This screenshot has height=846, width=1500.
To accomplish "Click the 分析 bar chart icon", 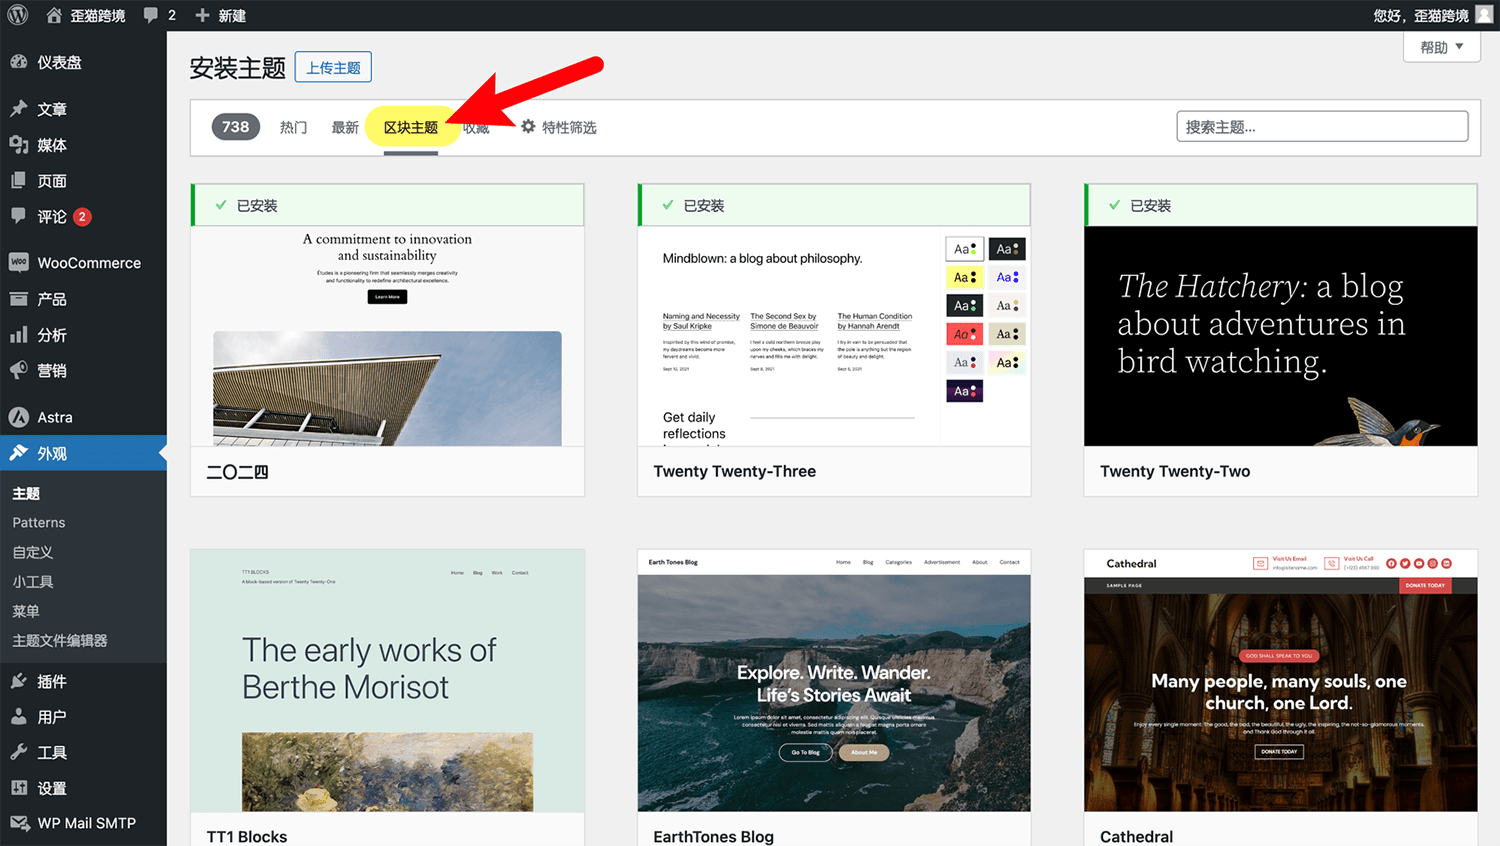I will click(x=19, y=335).
